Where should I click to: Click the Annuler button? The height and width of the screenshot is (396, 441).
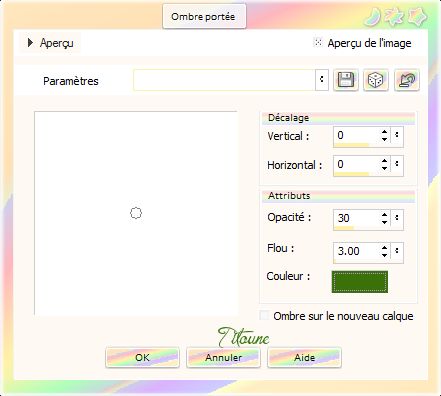223,358
